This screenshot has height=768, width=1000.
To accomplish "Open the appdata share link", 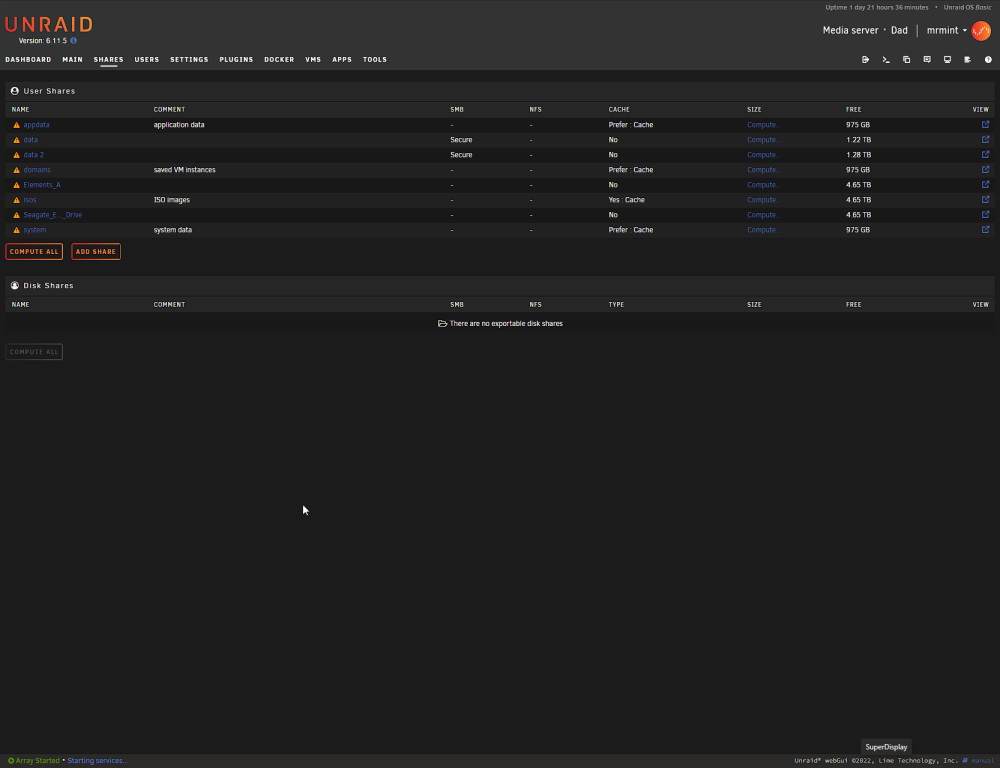I will point(36,125).
